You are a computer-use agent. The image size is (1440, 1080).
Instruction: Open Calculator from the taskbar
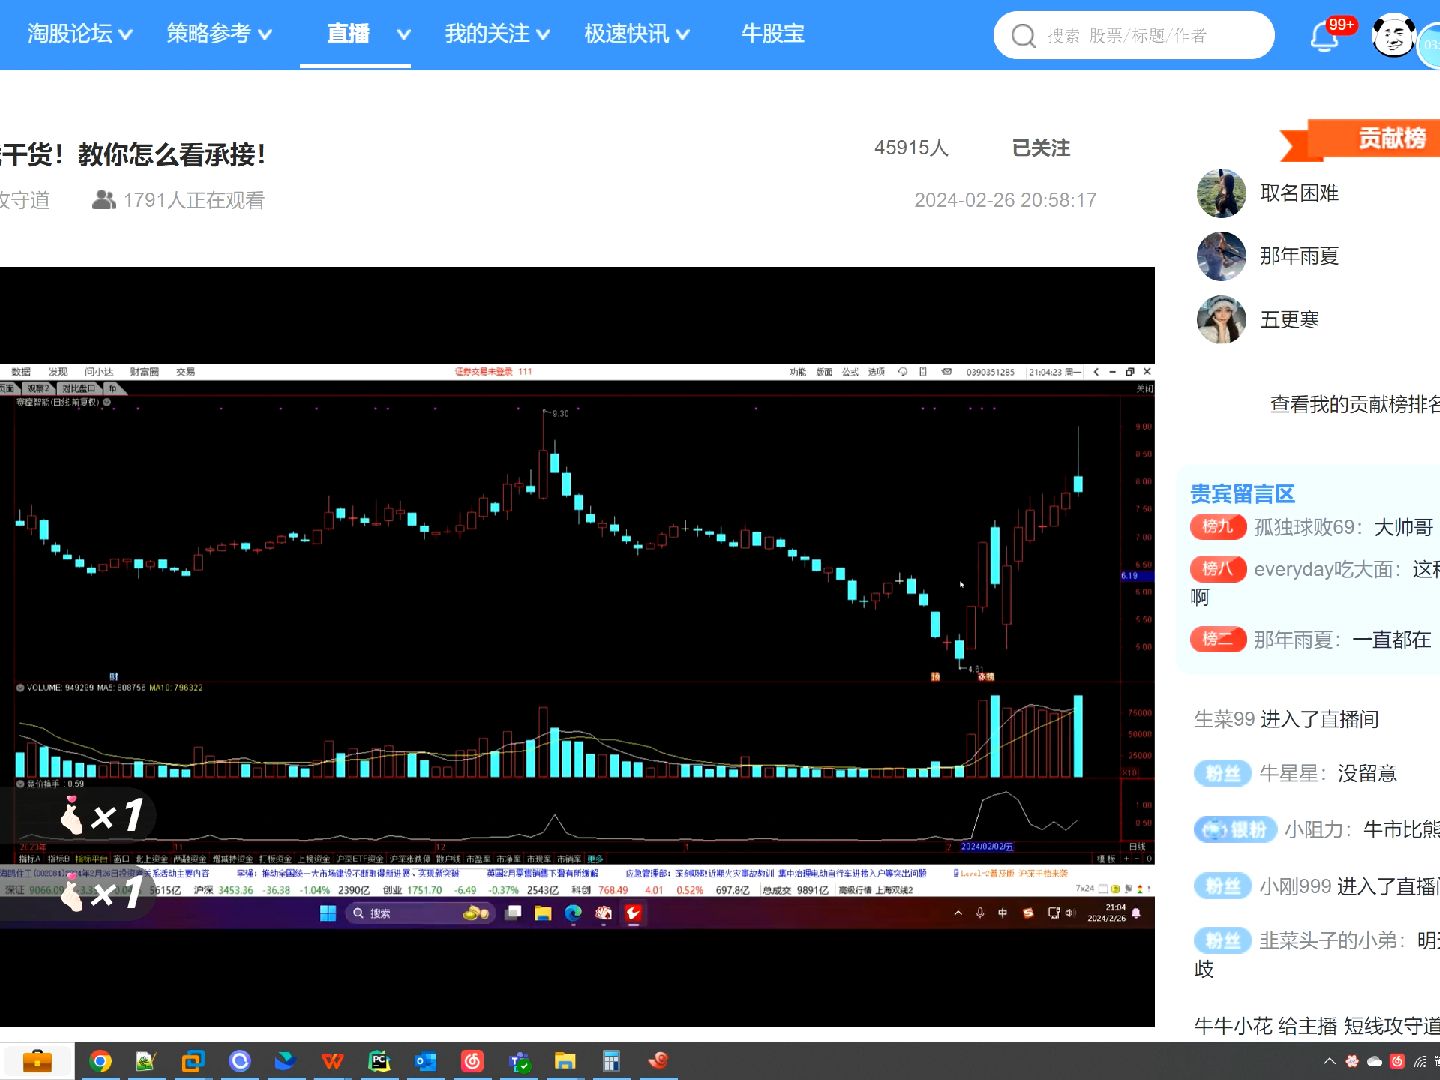click(611, 1061)
